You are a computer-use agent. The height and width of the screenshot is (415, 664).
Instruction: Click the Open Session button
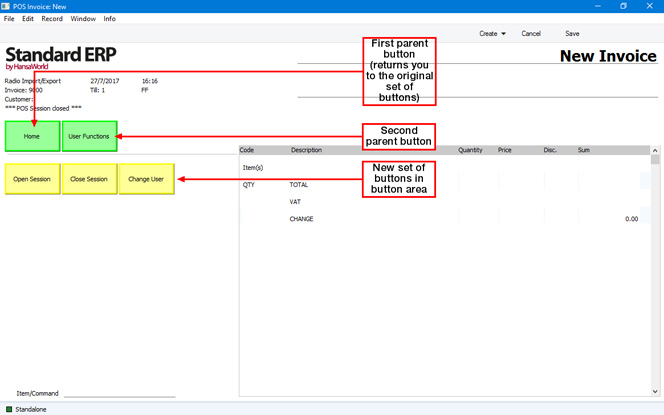tap(32, 179)
